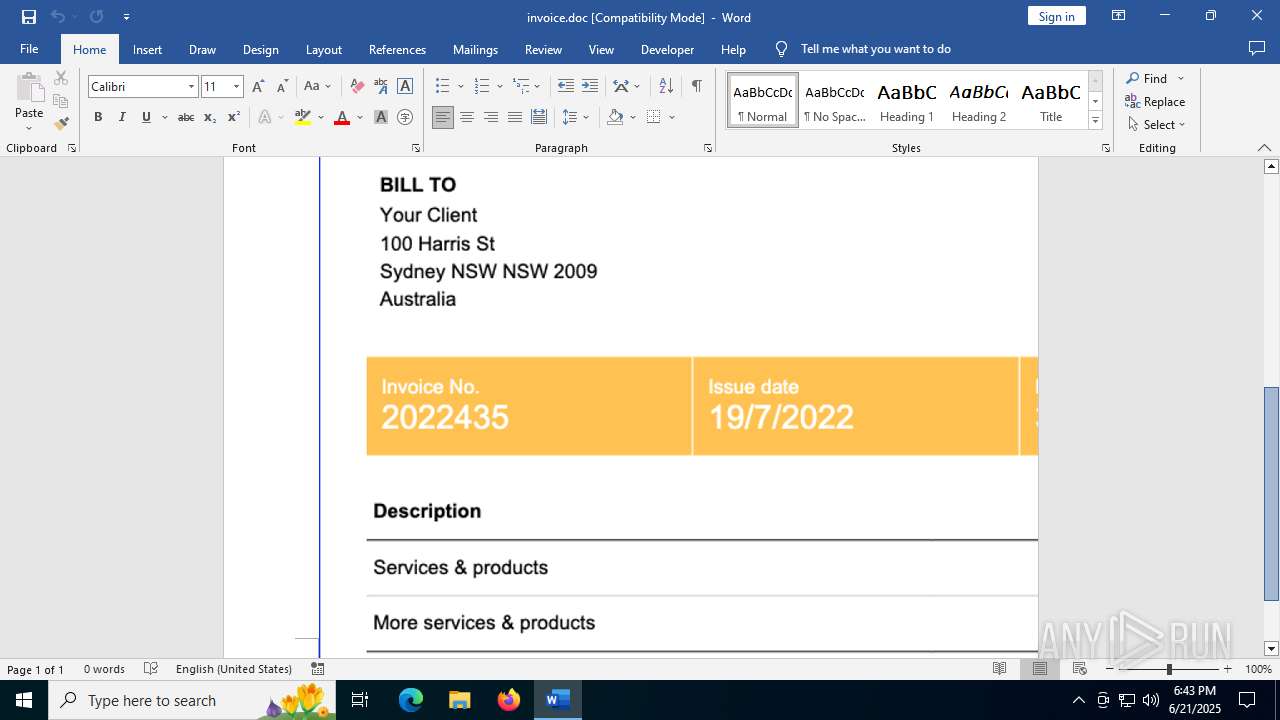Image resolution: width=1280 pixels, height=720 pixels.
Task: Increase font size with the grow icon
Action: tap(258, 86)
